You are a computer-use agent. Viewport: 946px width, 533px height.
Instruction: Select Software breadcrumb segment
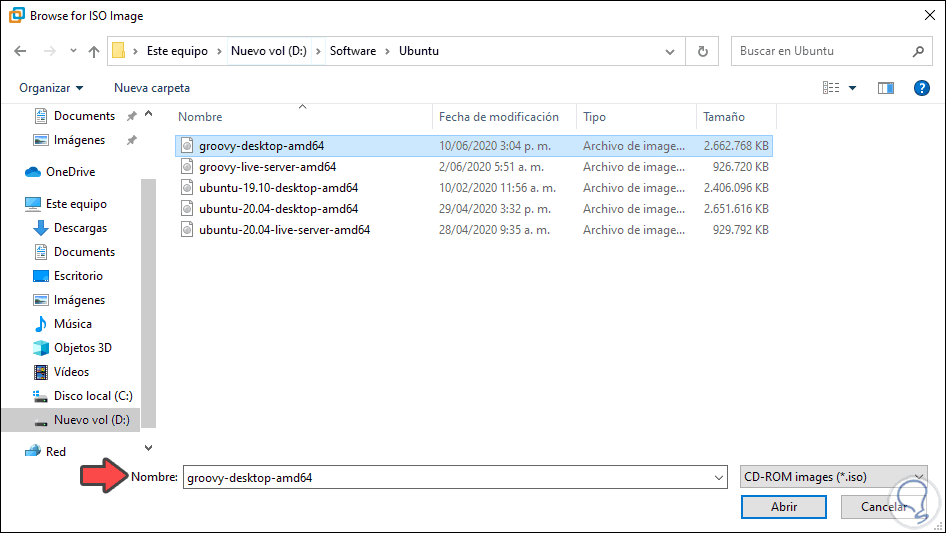353,51
